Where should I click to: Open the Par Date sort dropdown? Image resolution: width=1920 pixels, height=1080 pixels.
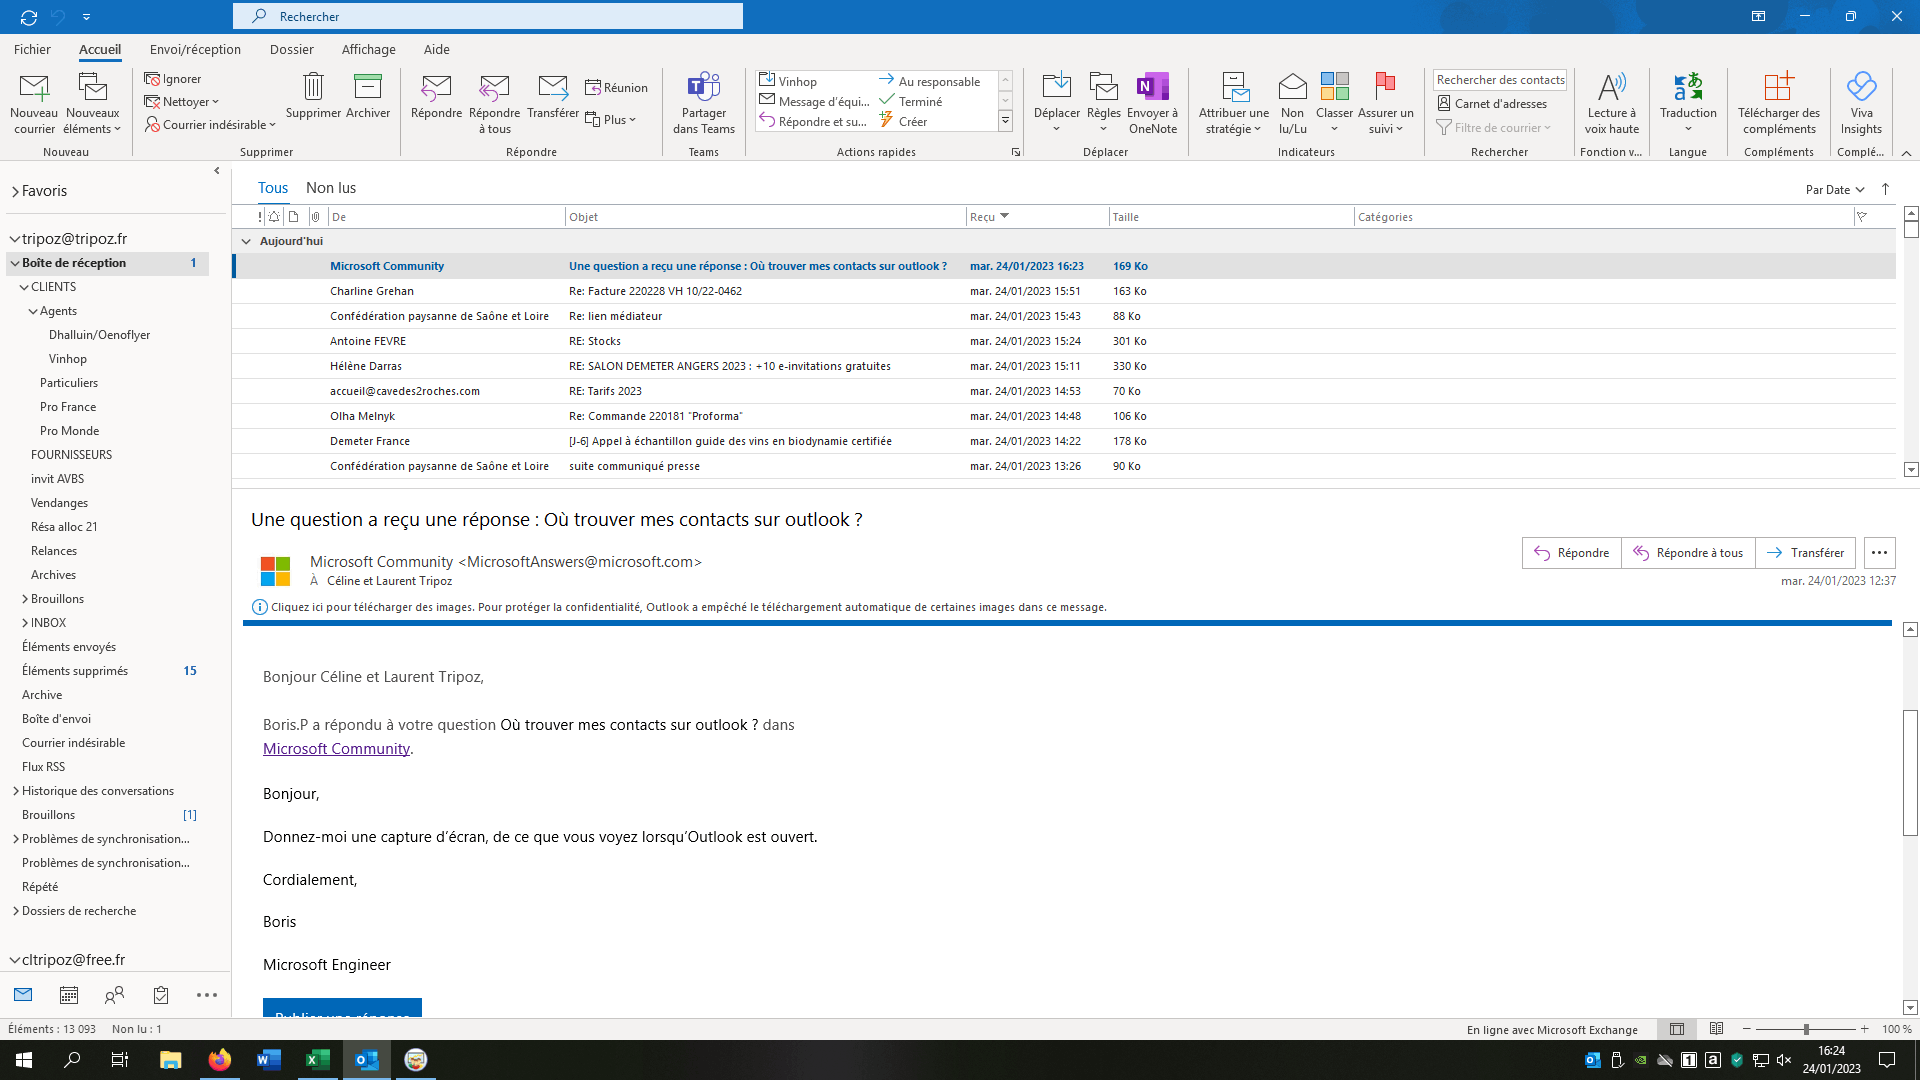coord(1835,190)
